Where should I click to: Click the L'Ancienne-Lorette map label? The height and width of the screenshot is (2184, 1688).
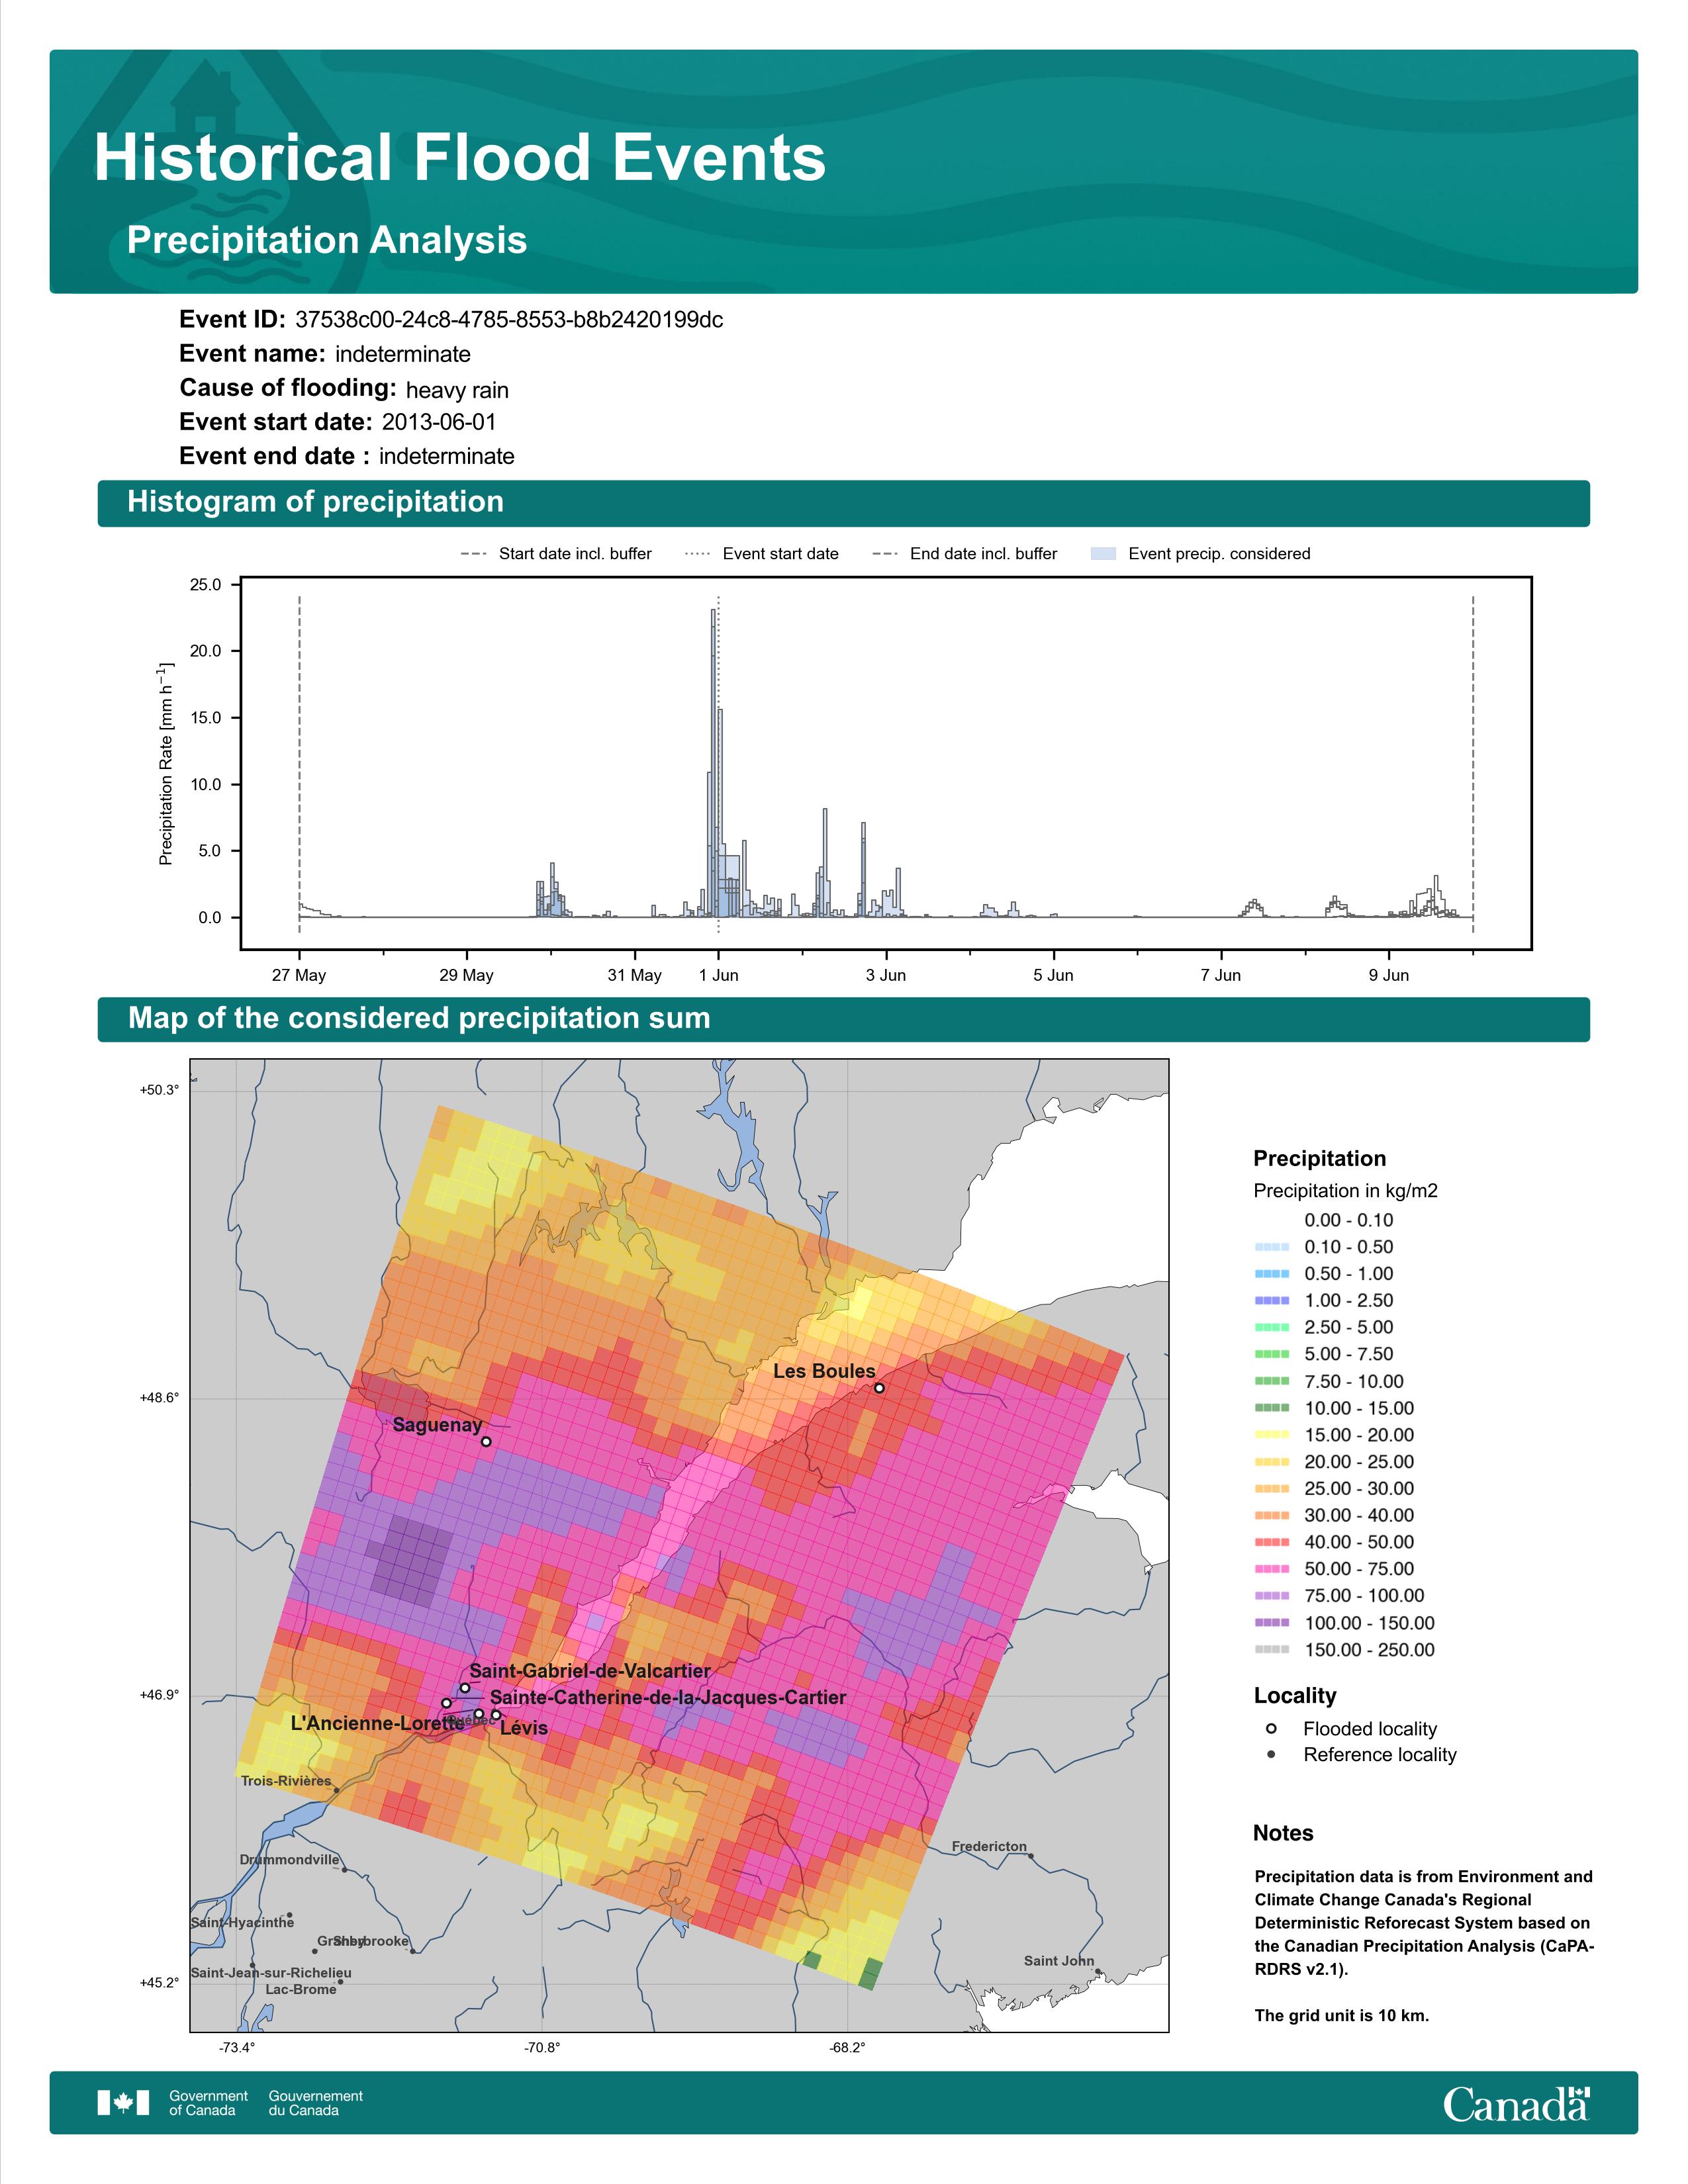377,1724
